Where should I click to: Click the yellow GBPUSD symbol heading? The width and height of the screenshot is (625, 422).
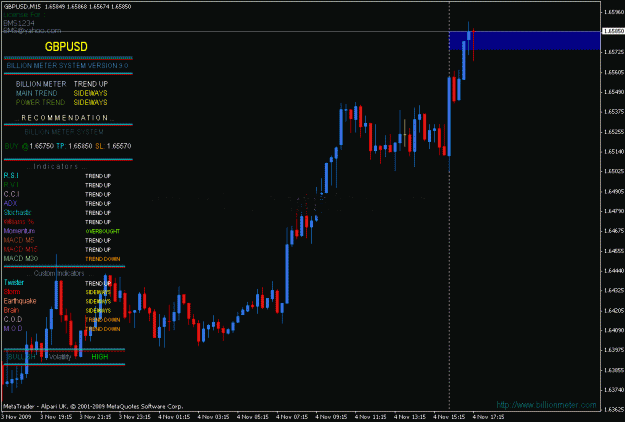pyautogui.click(x=66, y=47)
